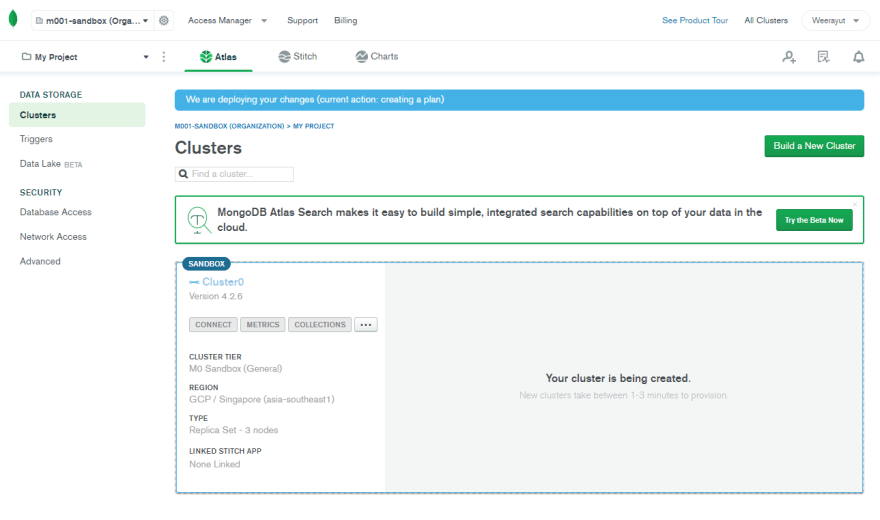
Task: Click the SANDBOX badge
Action: pos(207,264)
